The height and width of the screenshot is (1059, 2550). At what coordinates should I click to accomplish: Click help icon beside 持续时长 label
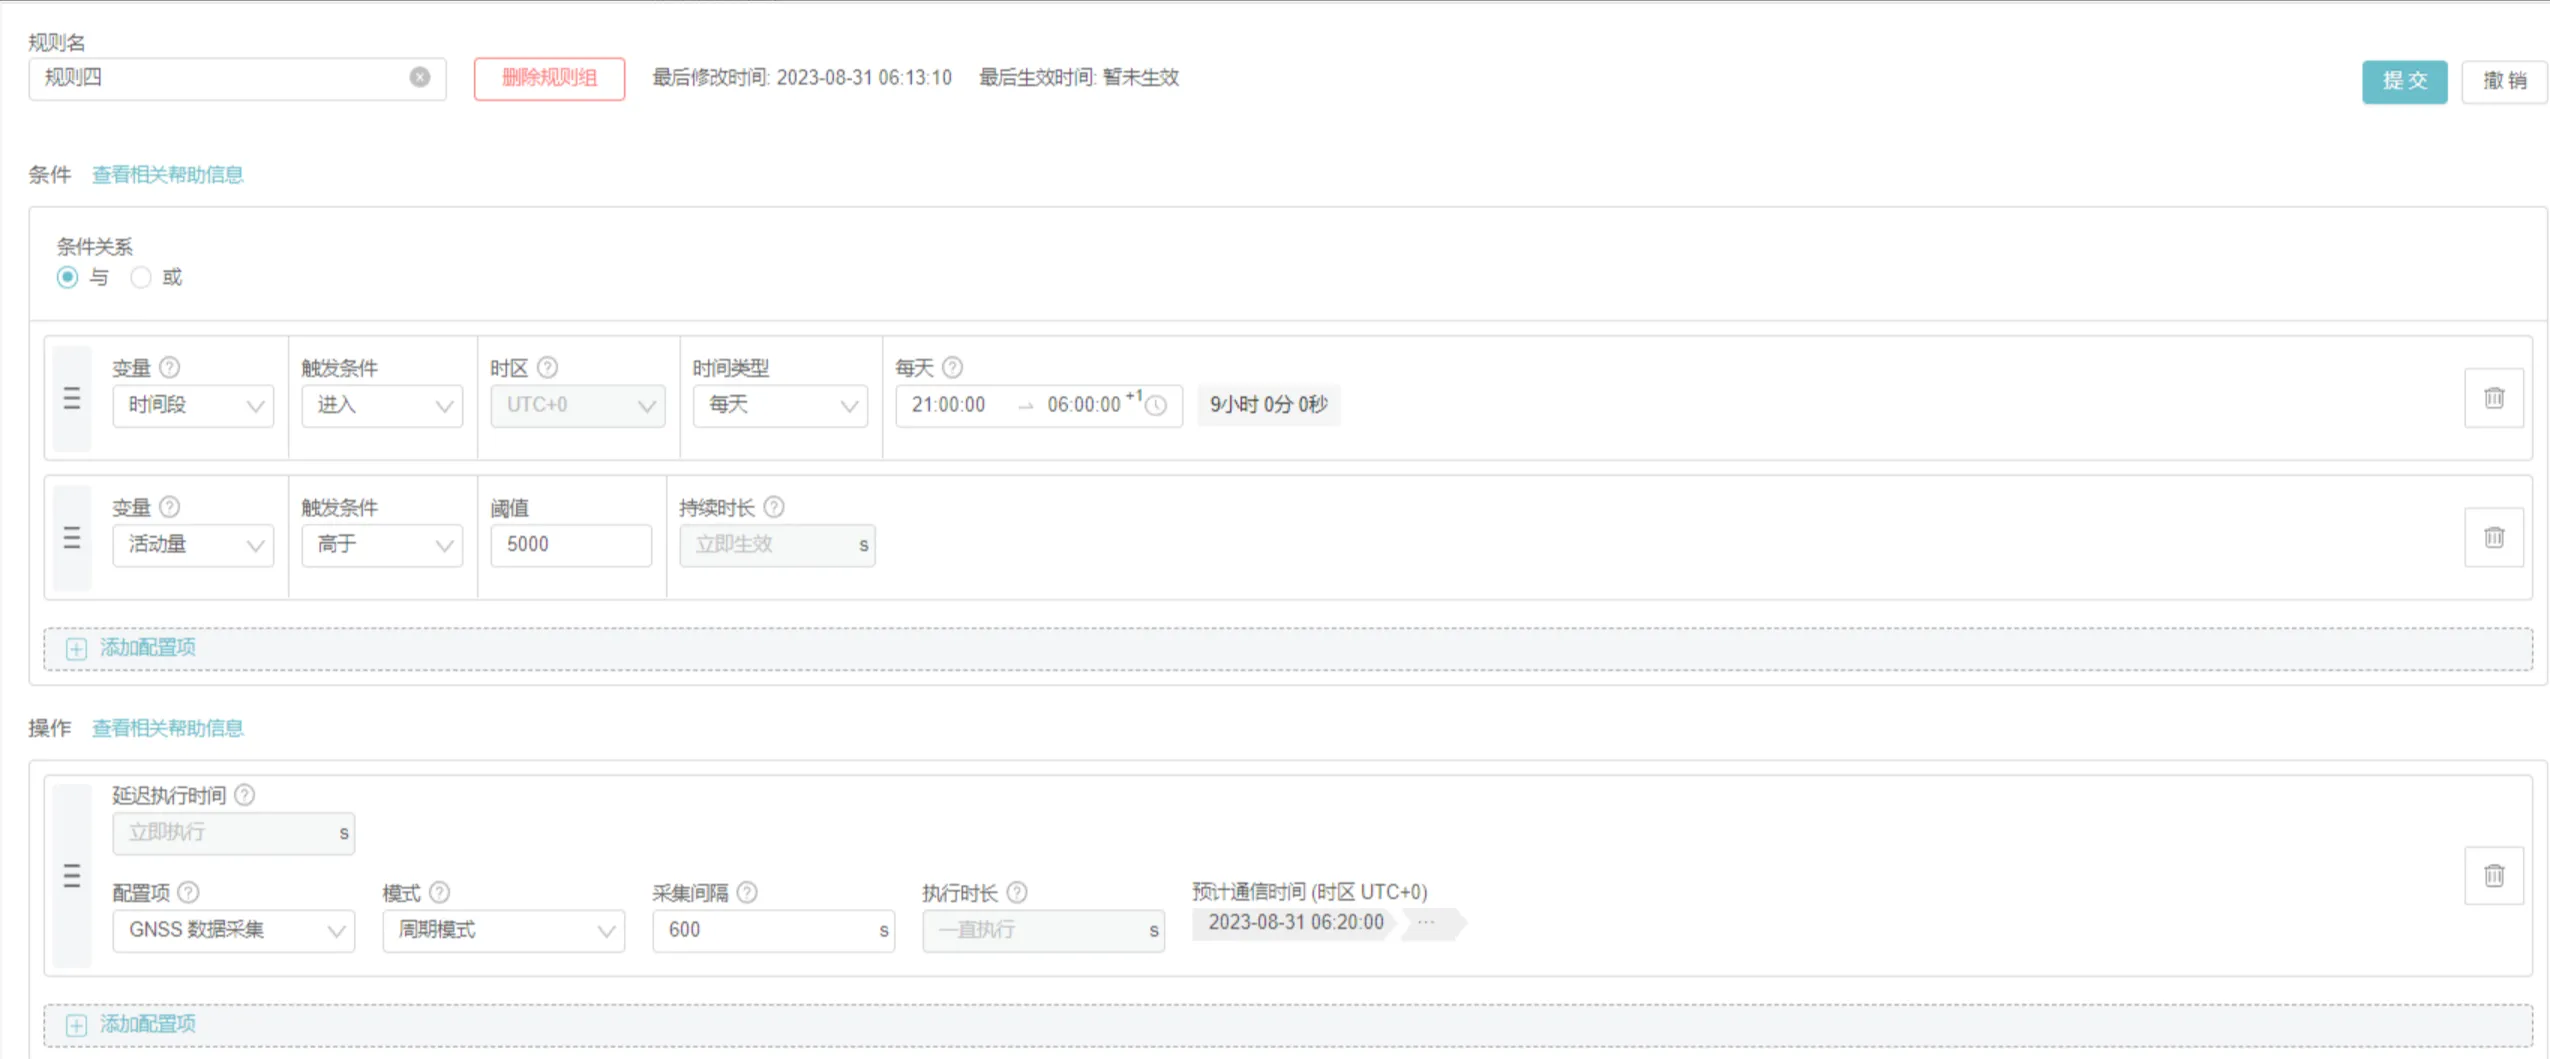pos(774,507)
